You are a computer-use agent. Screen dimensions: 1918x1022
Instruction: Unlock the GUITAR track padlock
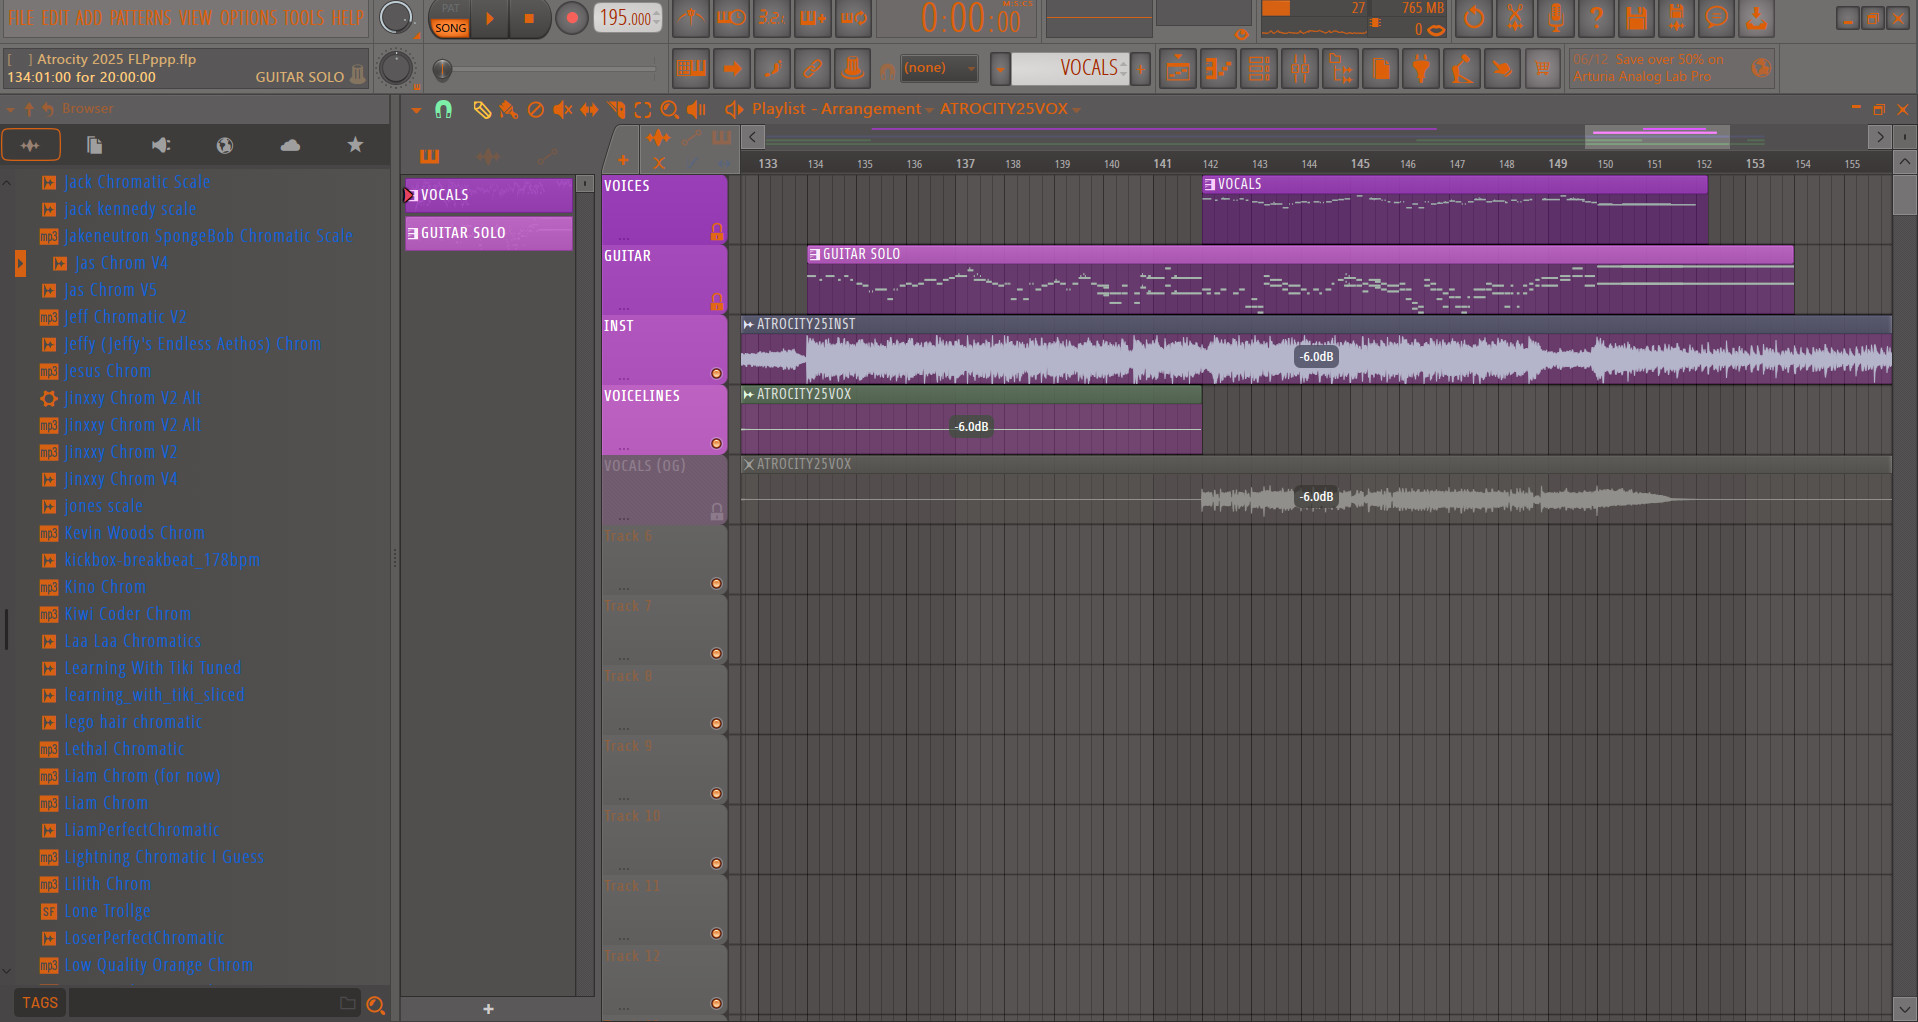click(x=717, y=301)
